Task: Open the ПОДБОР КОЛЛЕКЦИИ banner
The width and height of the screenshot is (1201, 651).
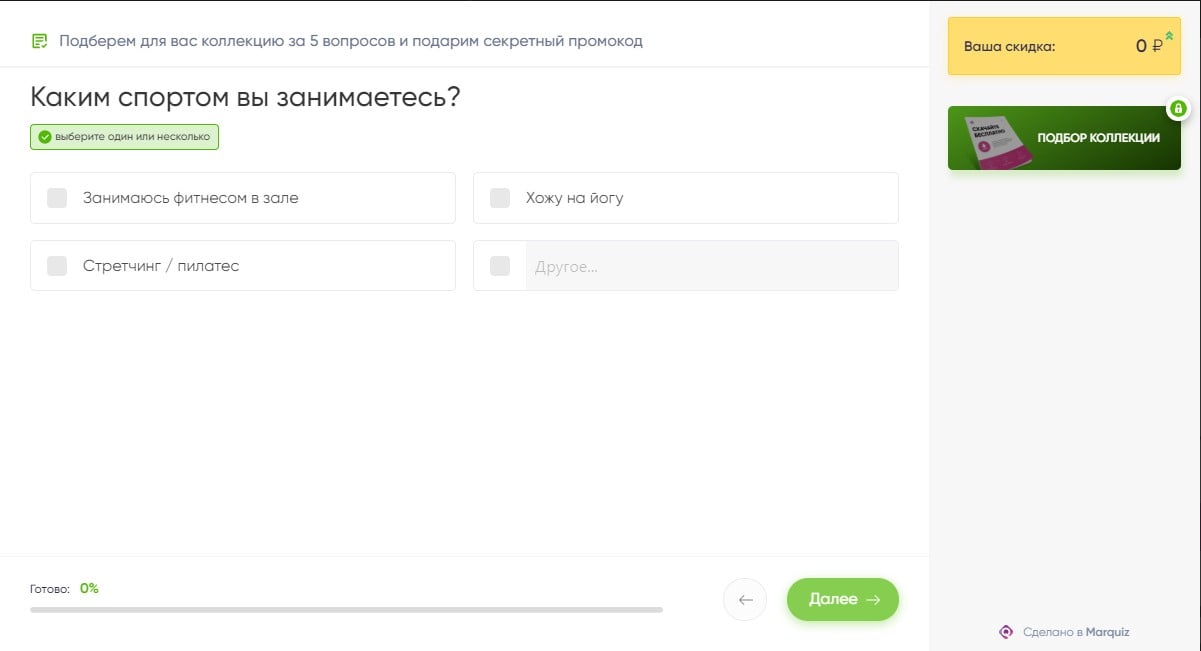Action: pyautogui.click(x=1064, y=138)
